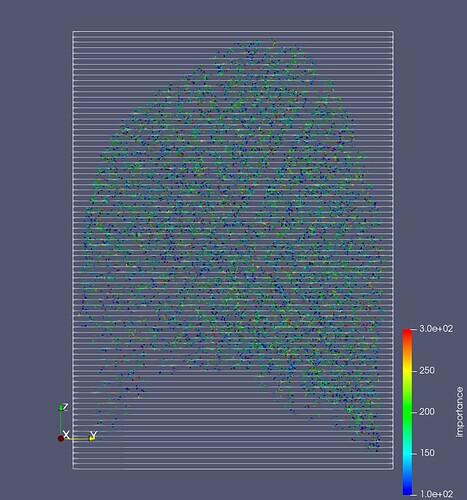Click the 250 tick label on legend
This screenshot has height=500, width=467.
(x=427, y=370)
